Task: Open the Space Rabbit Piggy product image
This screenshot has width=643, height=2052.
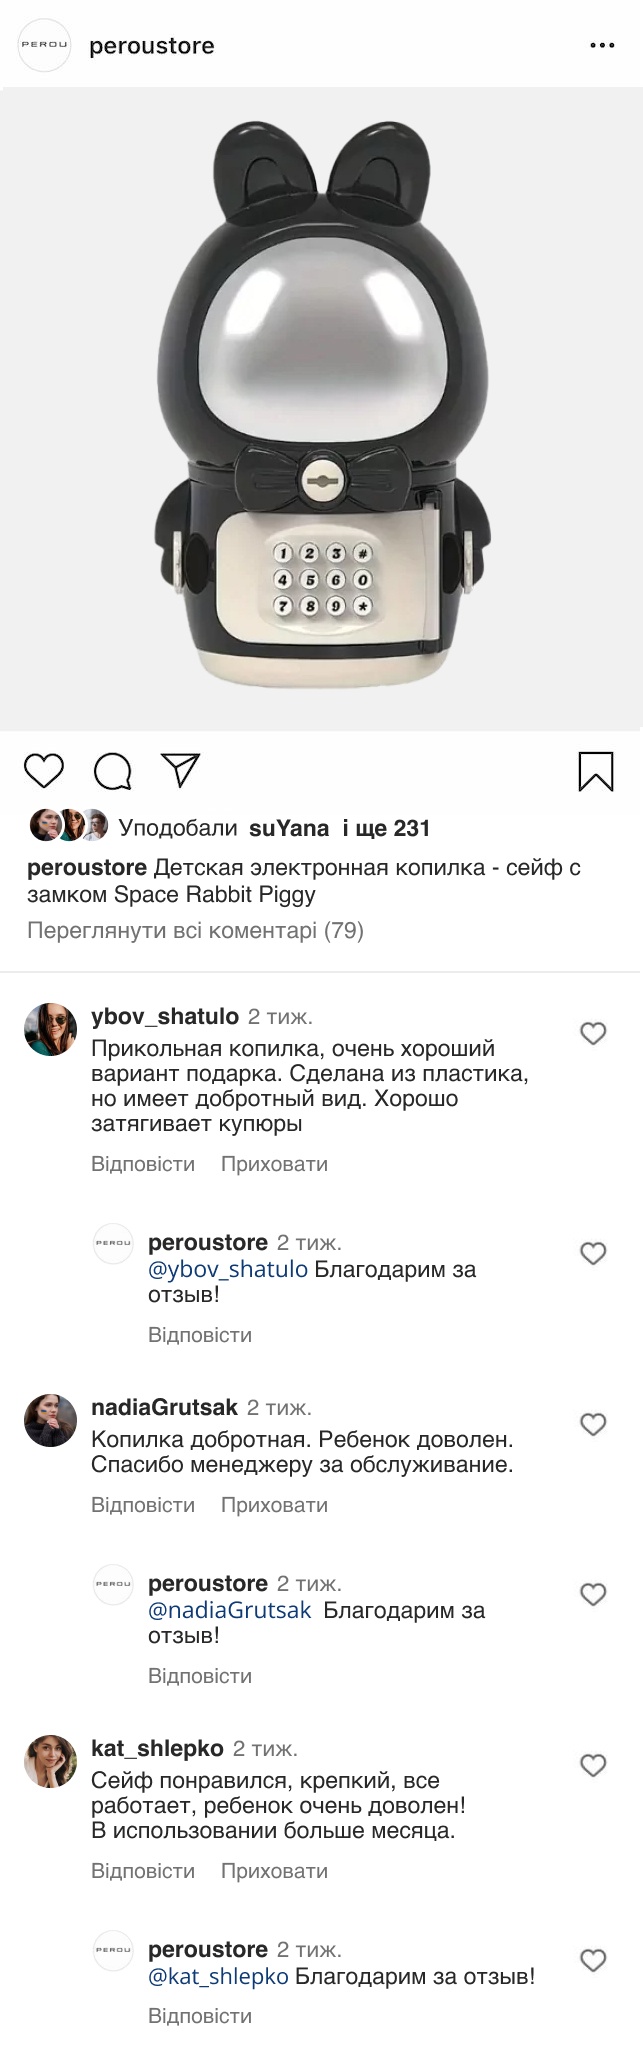Action: pos(321,410)
